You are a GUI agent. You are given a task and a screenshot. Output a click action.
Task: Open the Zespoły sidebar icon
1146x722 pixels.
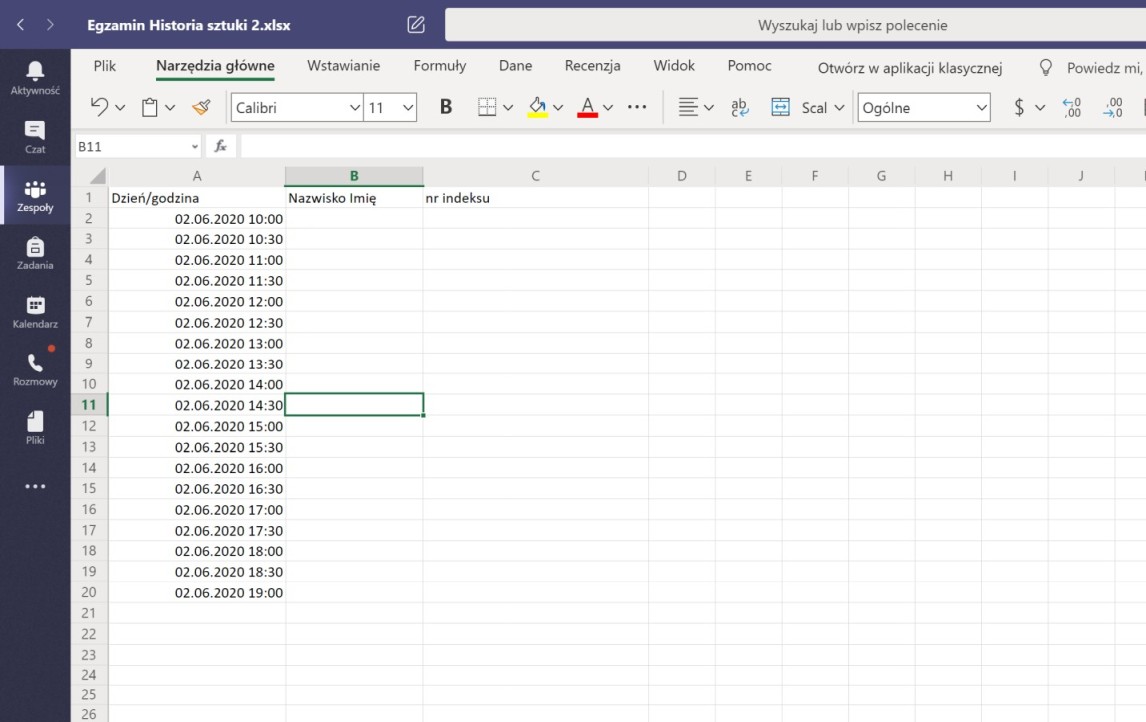(35, 195)
